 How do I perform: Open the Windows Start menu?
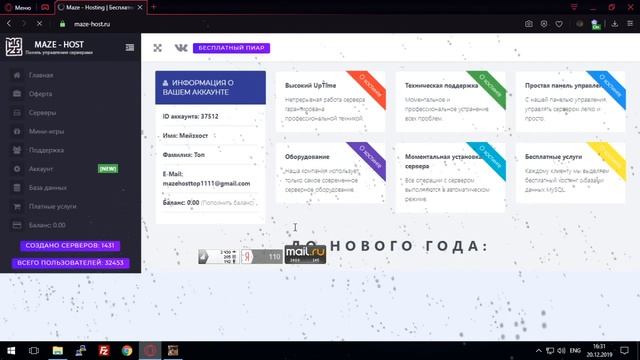[11, 351]
